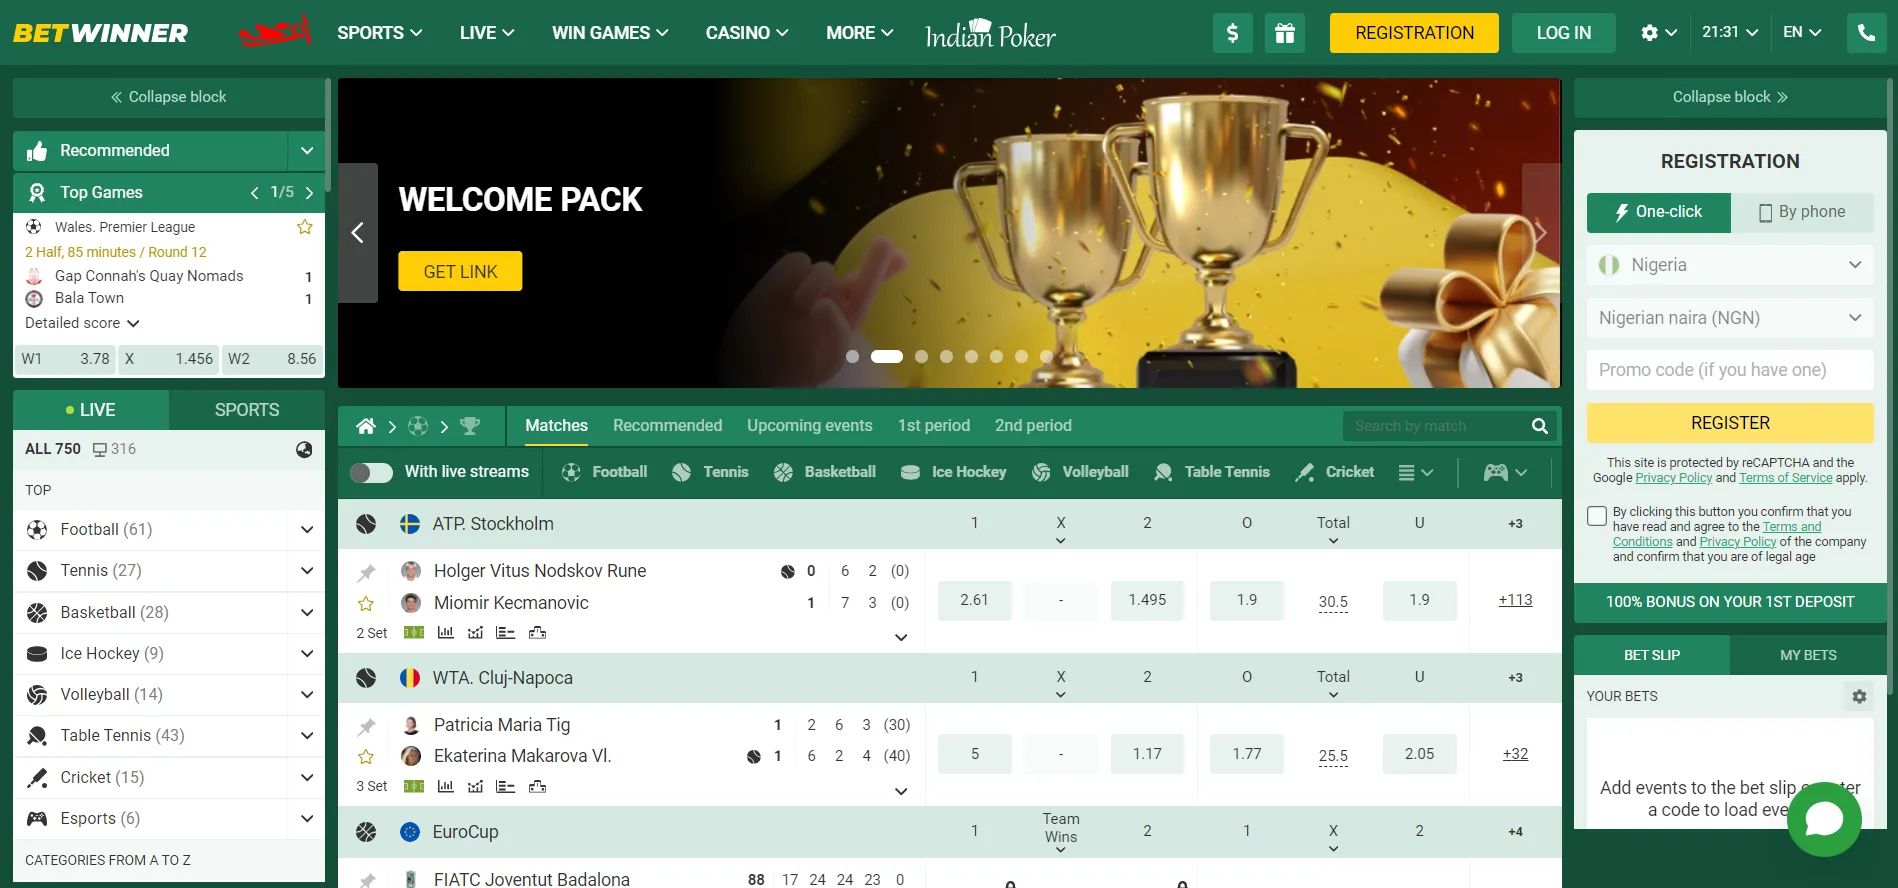Add Wales Premier League to favorites star
1898x888 pixels.
pyautogui.click(x=305, y=227)
